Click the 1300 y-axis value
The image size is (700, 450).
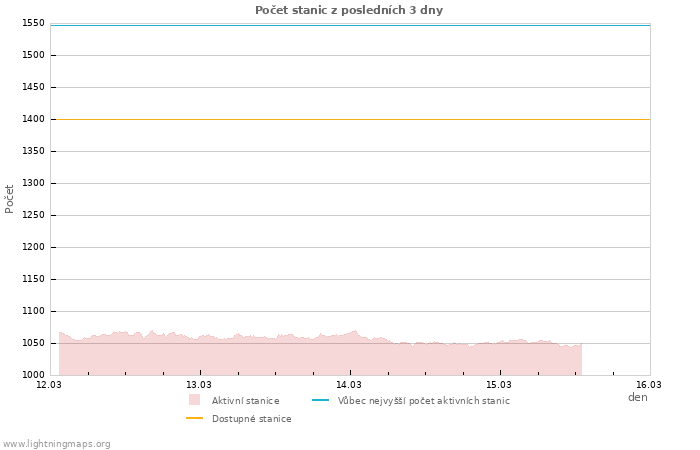pos(33,183)
